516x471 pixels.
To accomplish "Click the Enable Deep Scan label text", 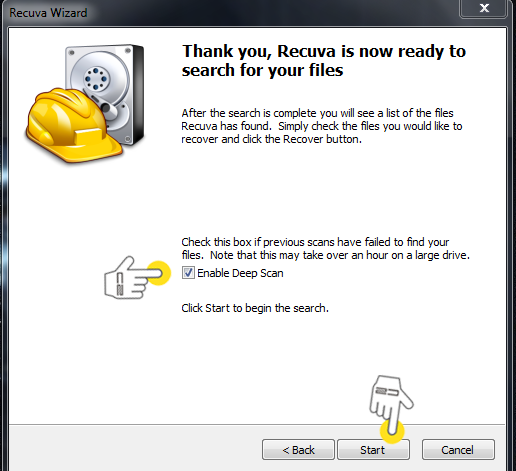I will (240, 273).
